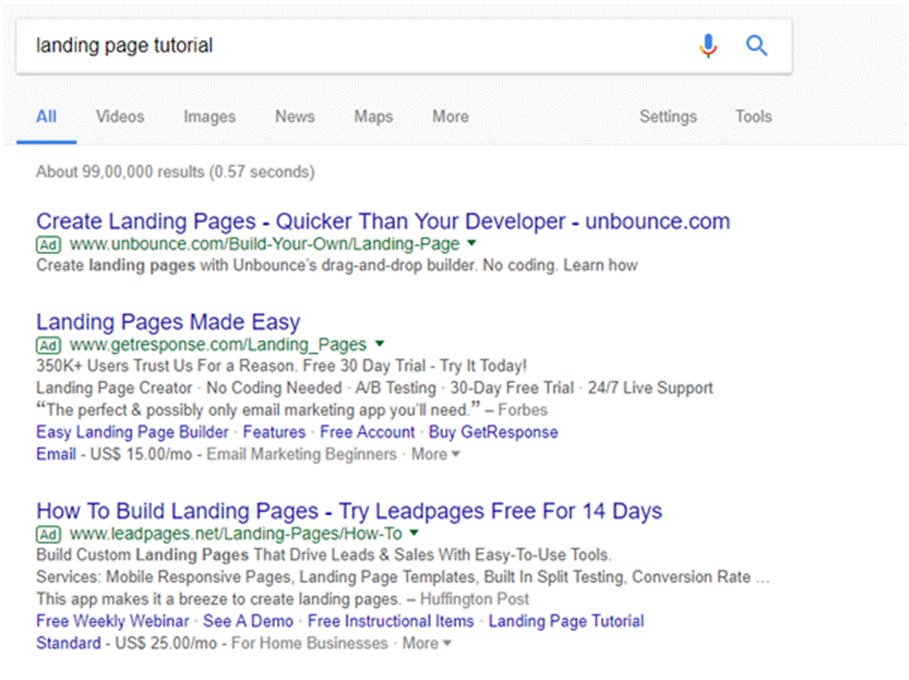Open the Settings menu
This screenshot has height=680, width=909.
[668, 117]
